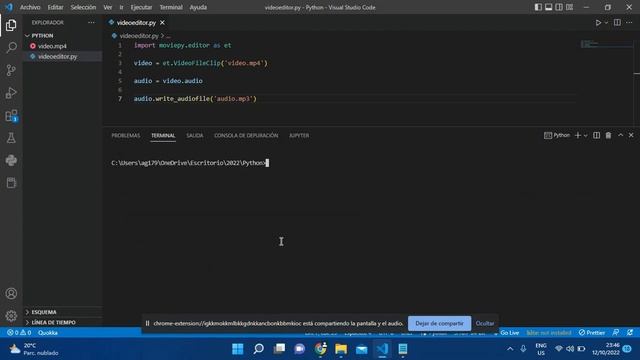Open the Explorer view in activity bar

point(11,25)
